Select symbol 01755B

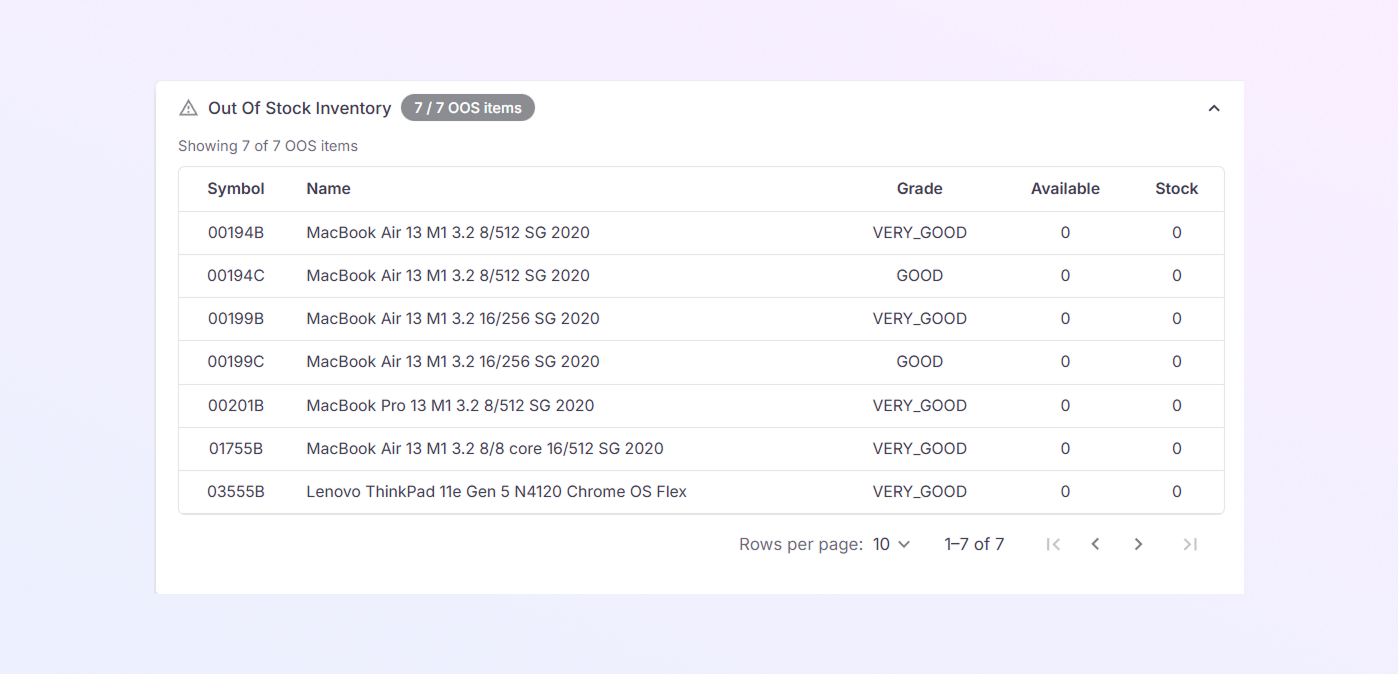click(236, 449)
